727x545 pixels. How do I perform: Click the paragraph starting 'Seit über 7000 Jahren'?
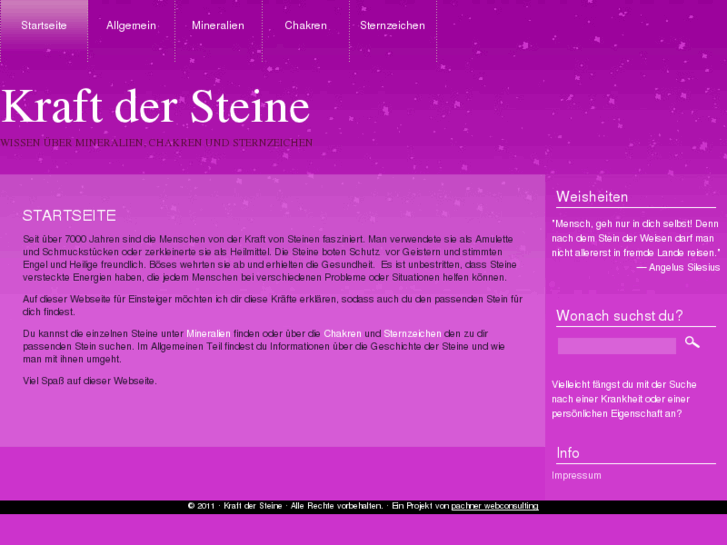coord(269,258)
